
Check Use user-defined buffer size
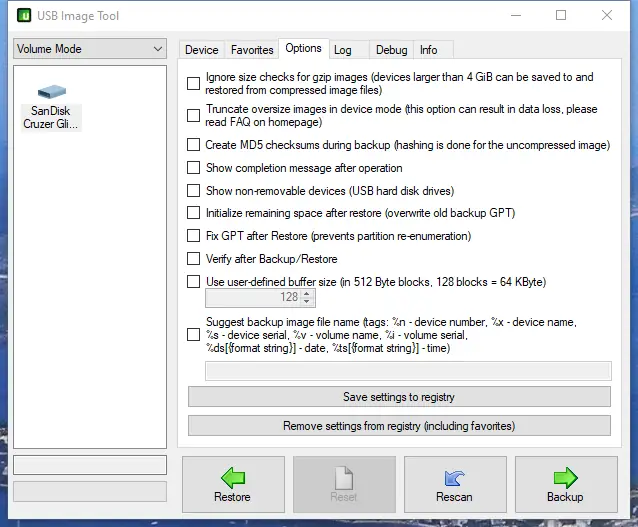[193, 282]
